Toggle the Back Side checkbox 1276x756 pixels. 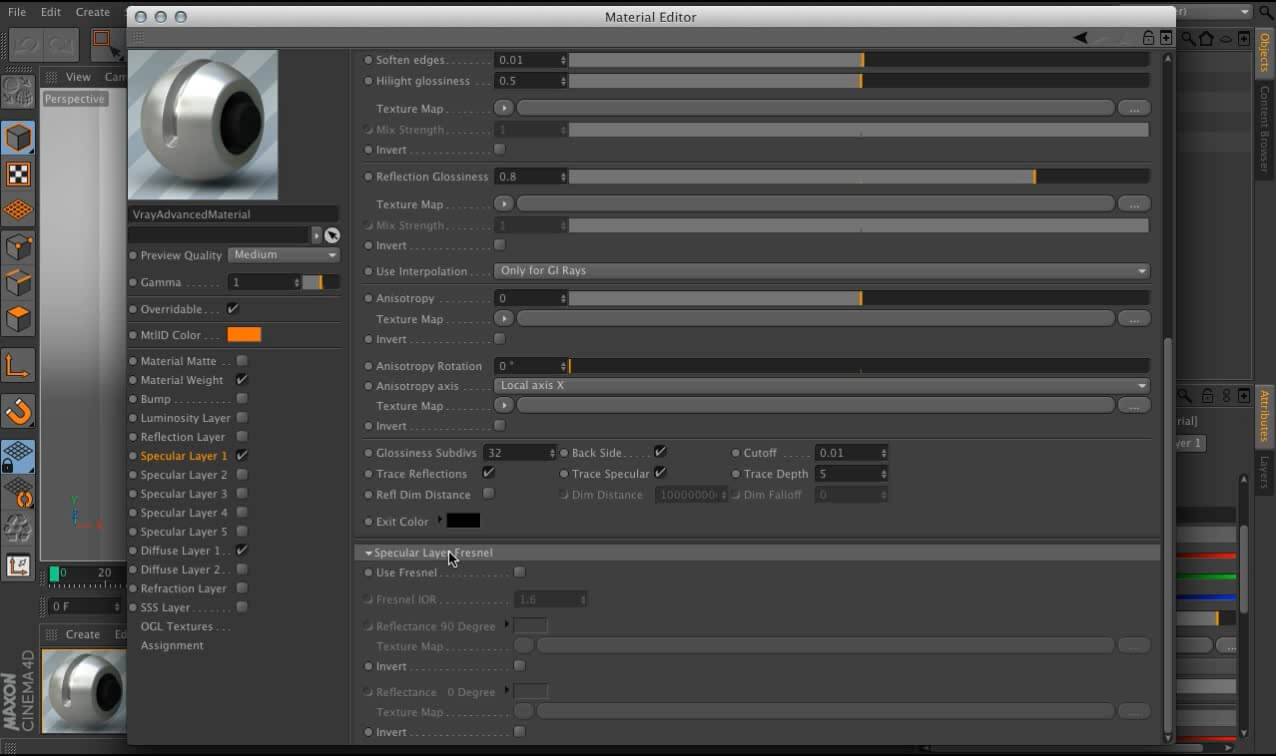660,451
